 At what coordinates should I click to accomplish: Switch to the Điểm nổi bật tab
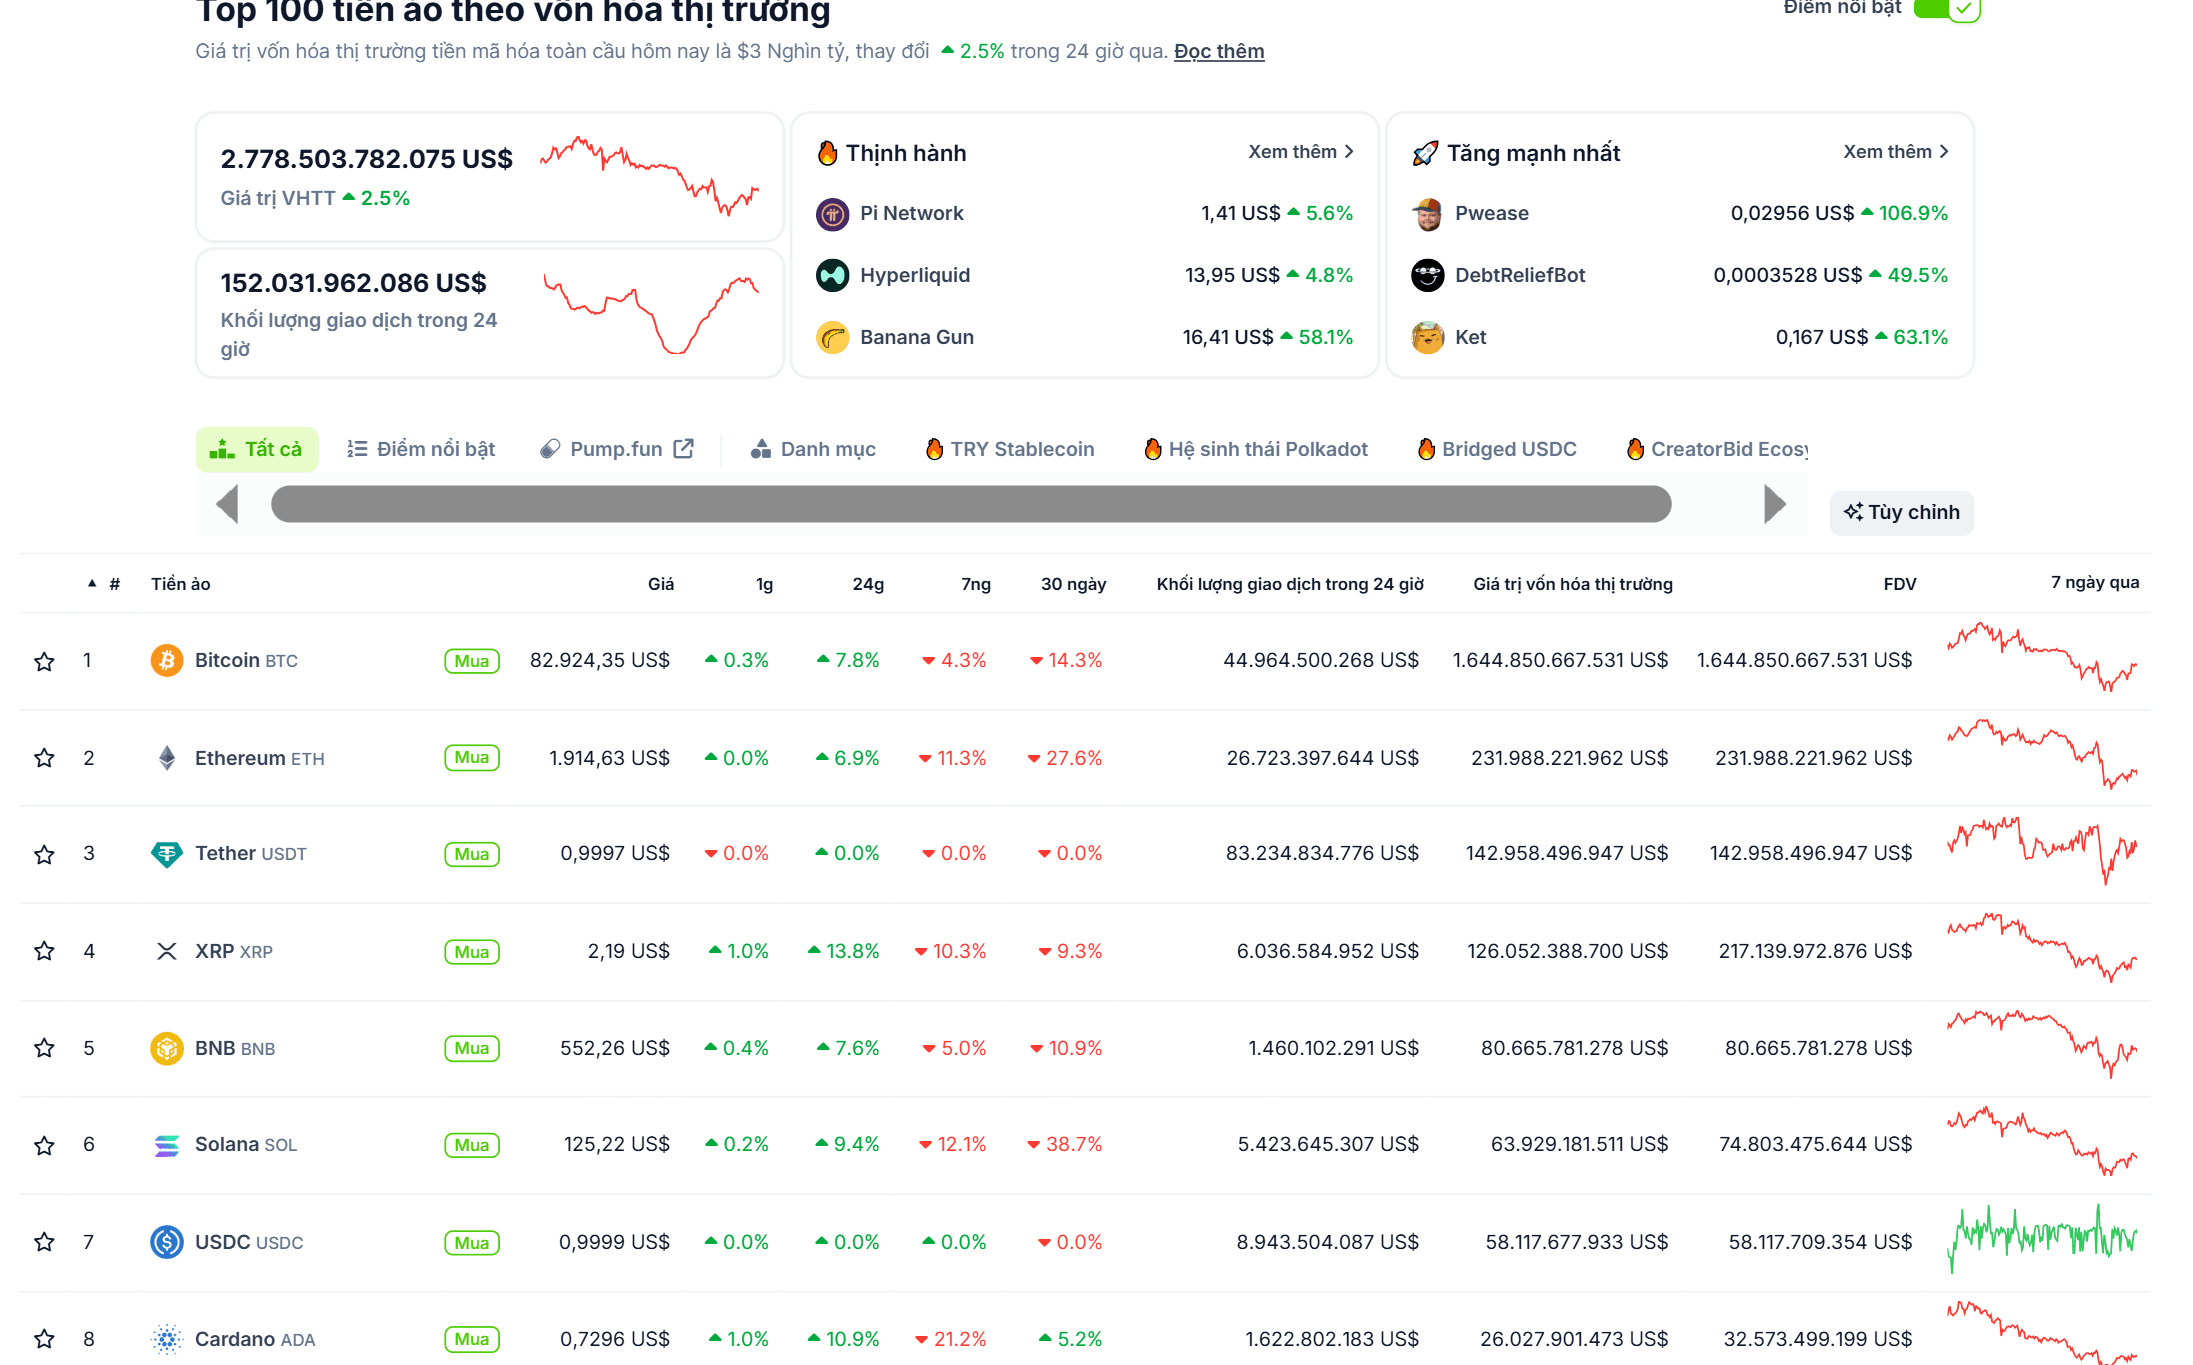[421, 449]
